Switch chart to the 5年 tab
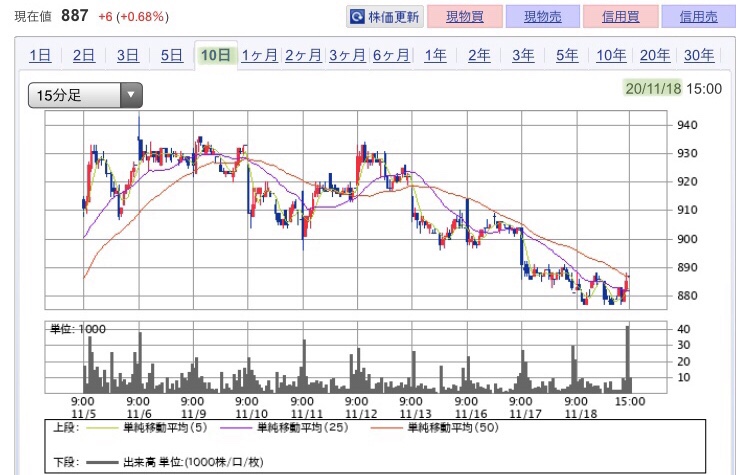The width and height of the screenshot is (743, 475). (x=567, y=55)
